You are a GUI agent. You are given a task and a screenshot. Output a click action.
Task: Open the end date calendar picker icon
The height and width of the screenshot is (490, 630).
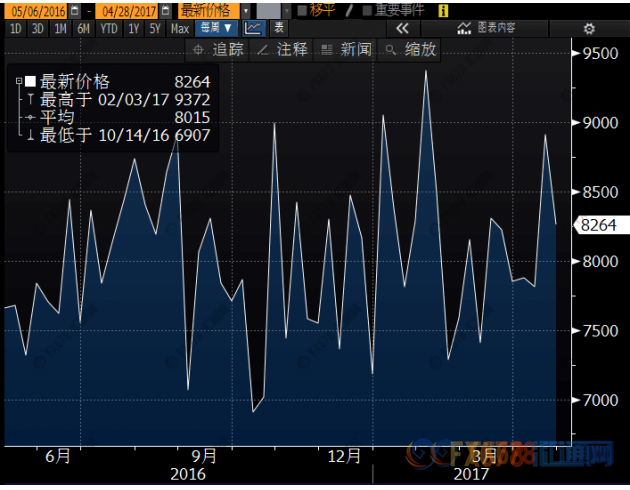point(165,10)
